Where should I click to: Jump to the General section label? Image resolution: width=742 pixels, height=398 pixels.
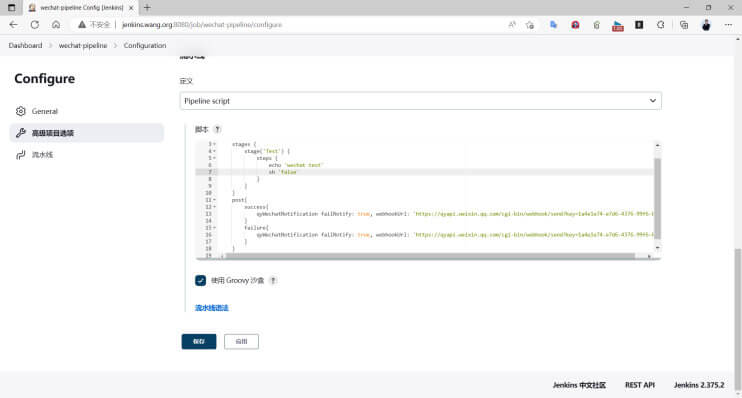click(44, 111)
